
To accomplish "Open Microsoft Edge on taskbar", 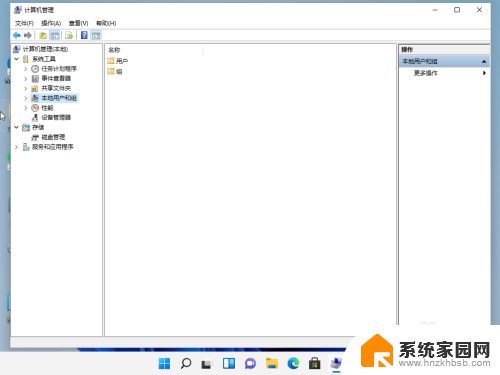I will tap(293, 363).
